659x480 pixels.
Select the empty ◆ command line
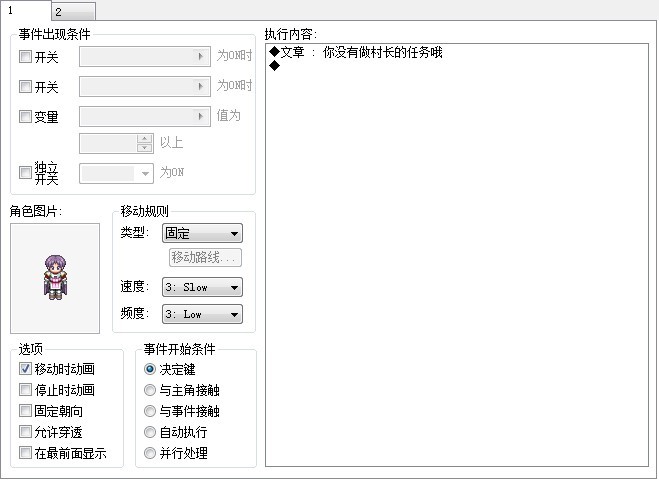[x=274, y=66]
